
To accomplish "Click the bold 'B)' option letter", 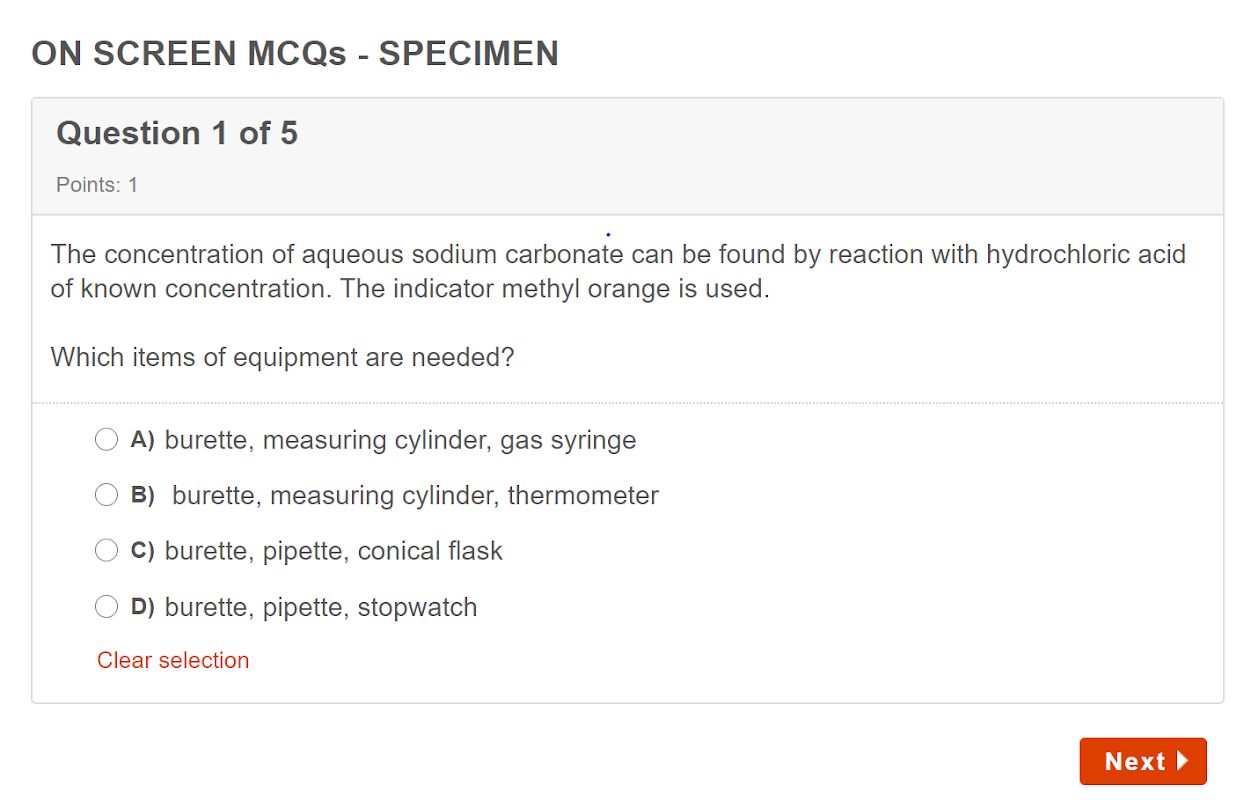I will 142,495.
